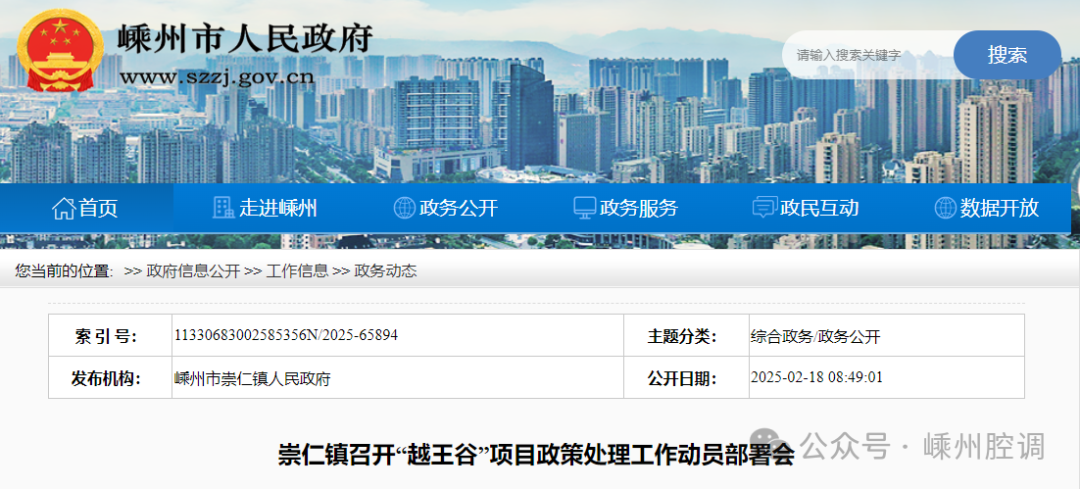This screenshot has height=489, width=1080.
Task: Click the 嵊州市人民政府 site title
Action: pyautogui.click(x=245, y=38)
